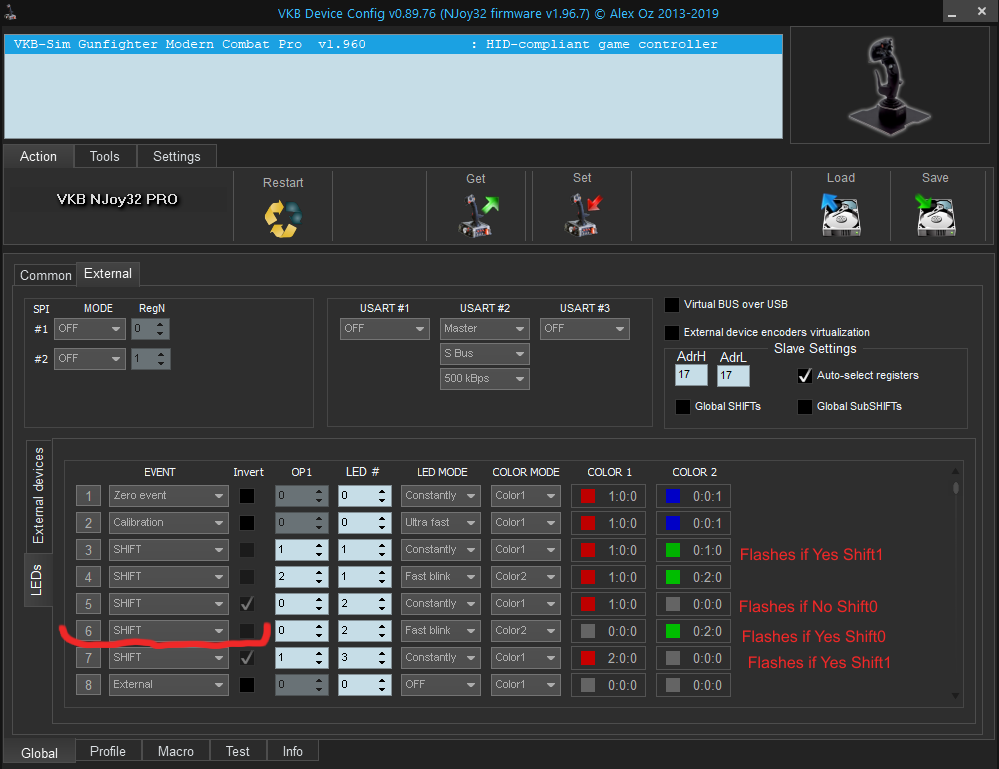
Task: Open the Info bottom tab
Action: pos(292,751)
